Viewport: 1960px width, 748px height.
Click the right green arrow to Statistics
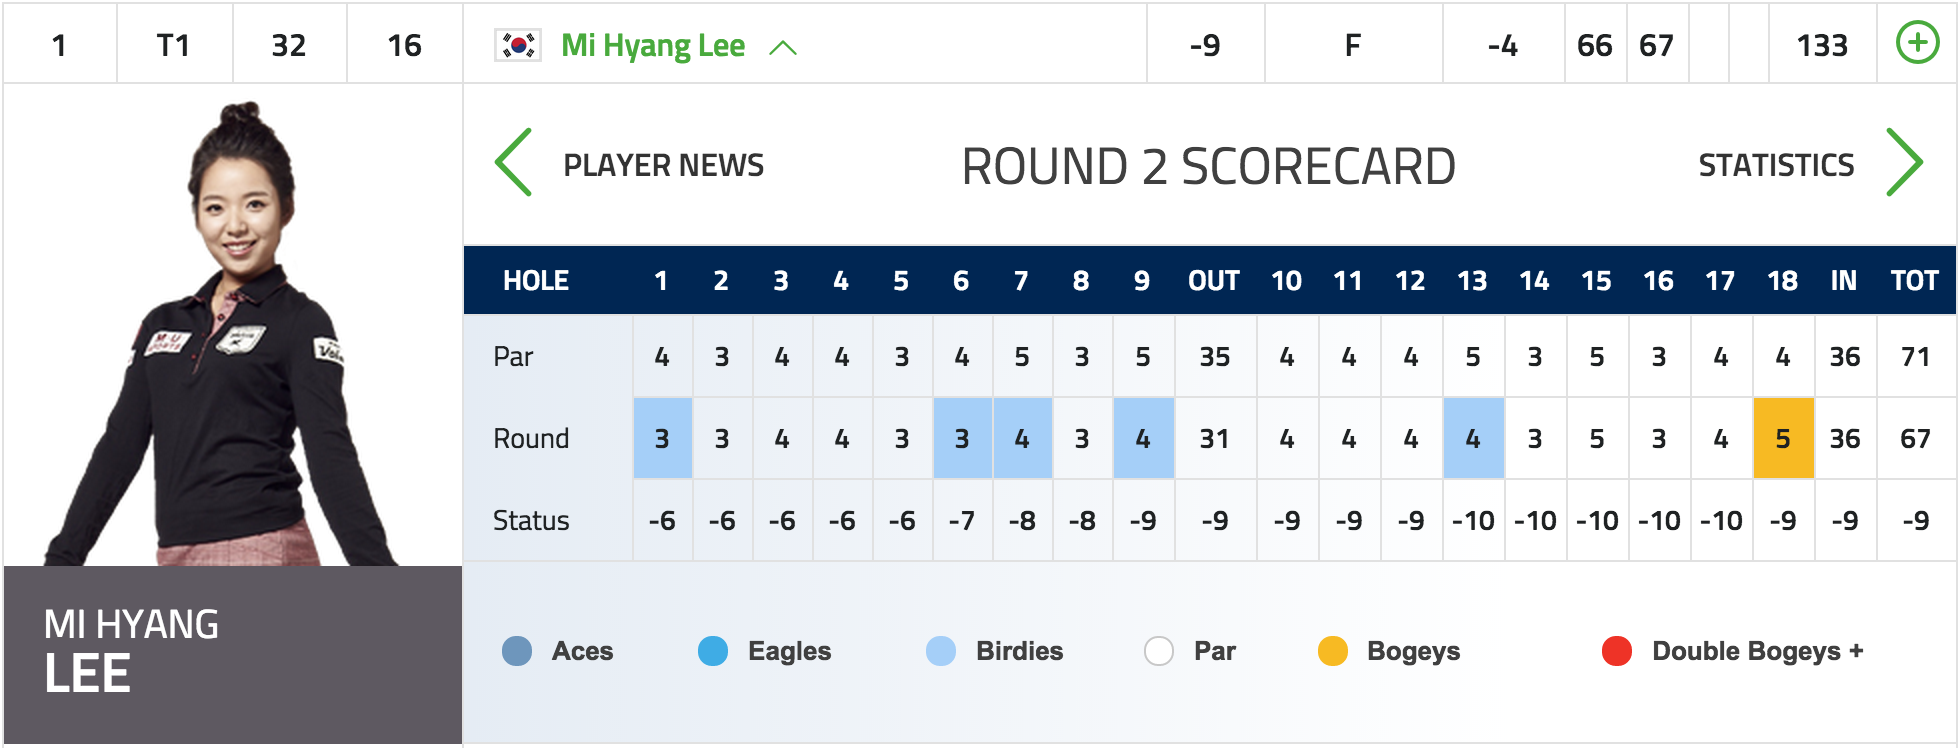point(1904,162)
